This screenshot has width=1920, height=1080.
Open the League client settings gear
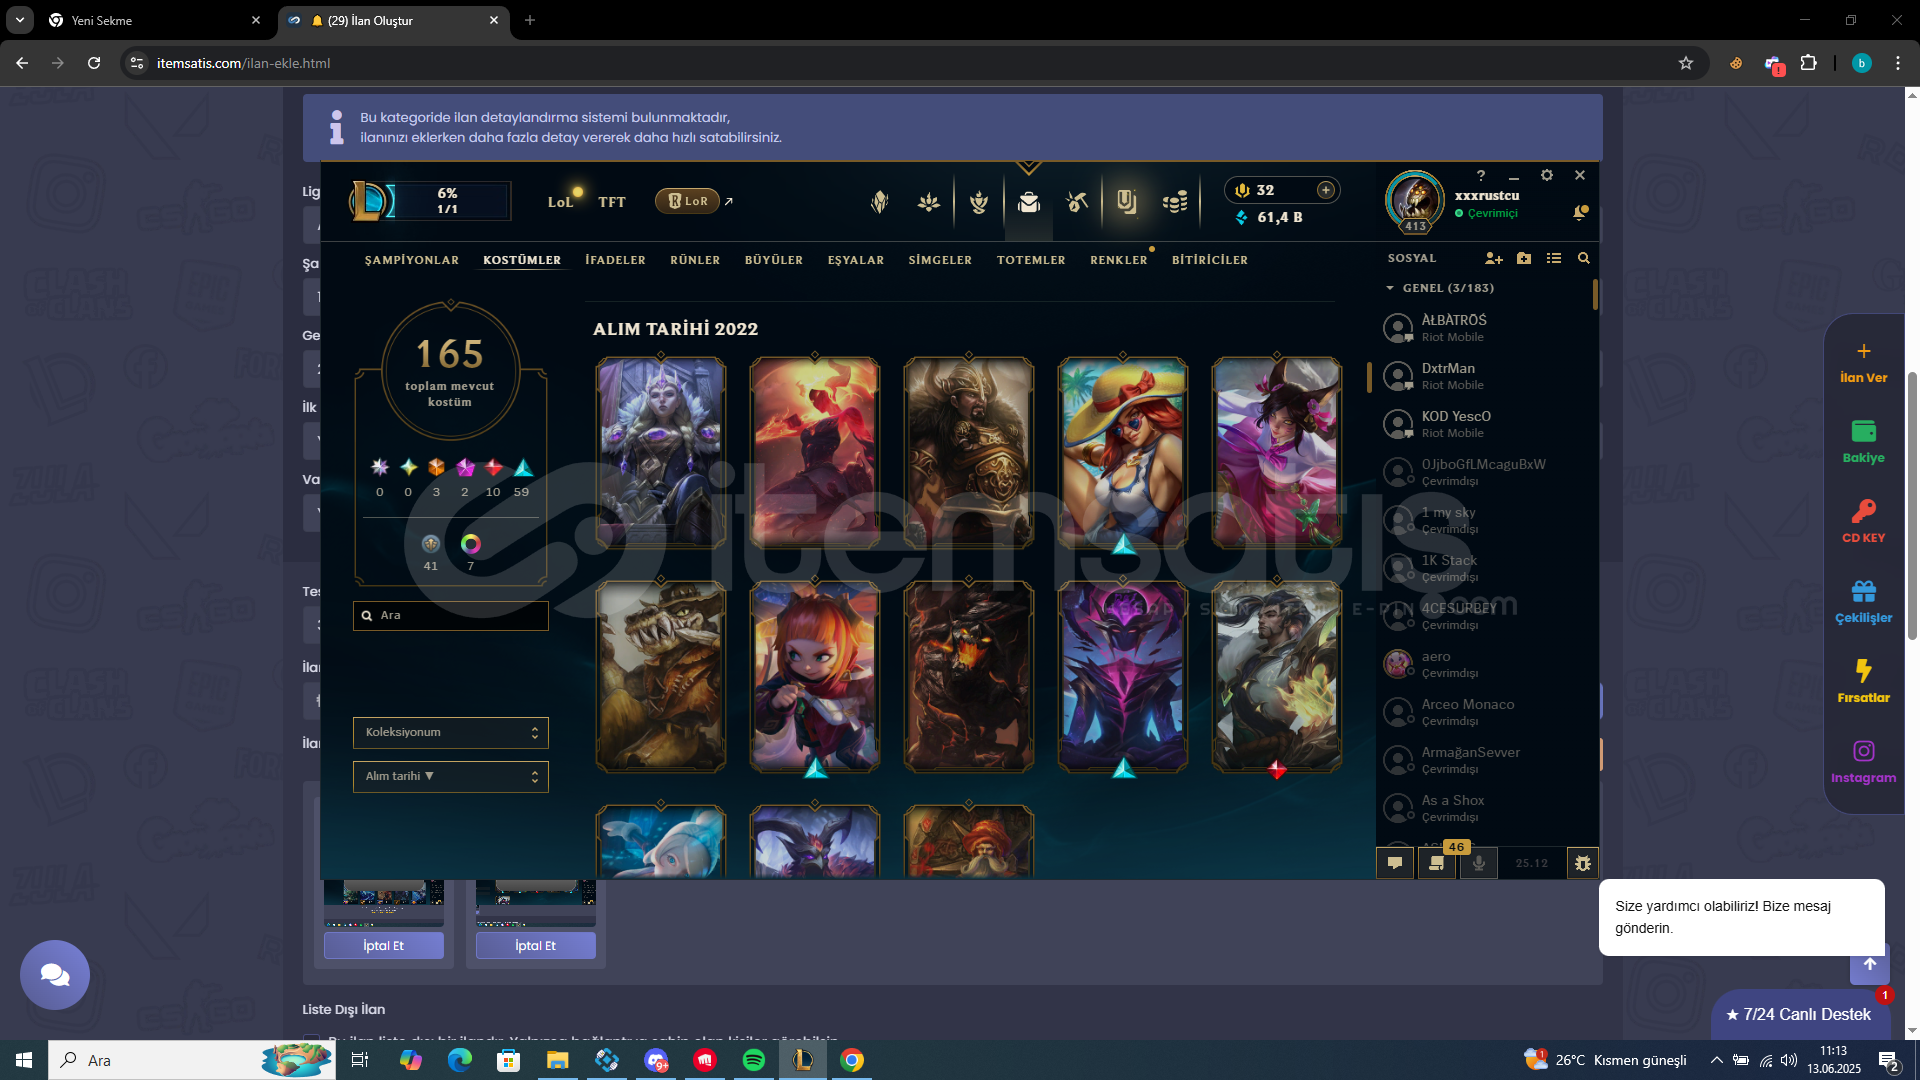[1547, 175]
